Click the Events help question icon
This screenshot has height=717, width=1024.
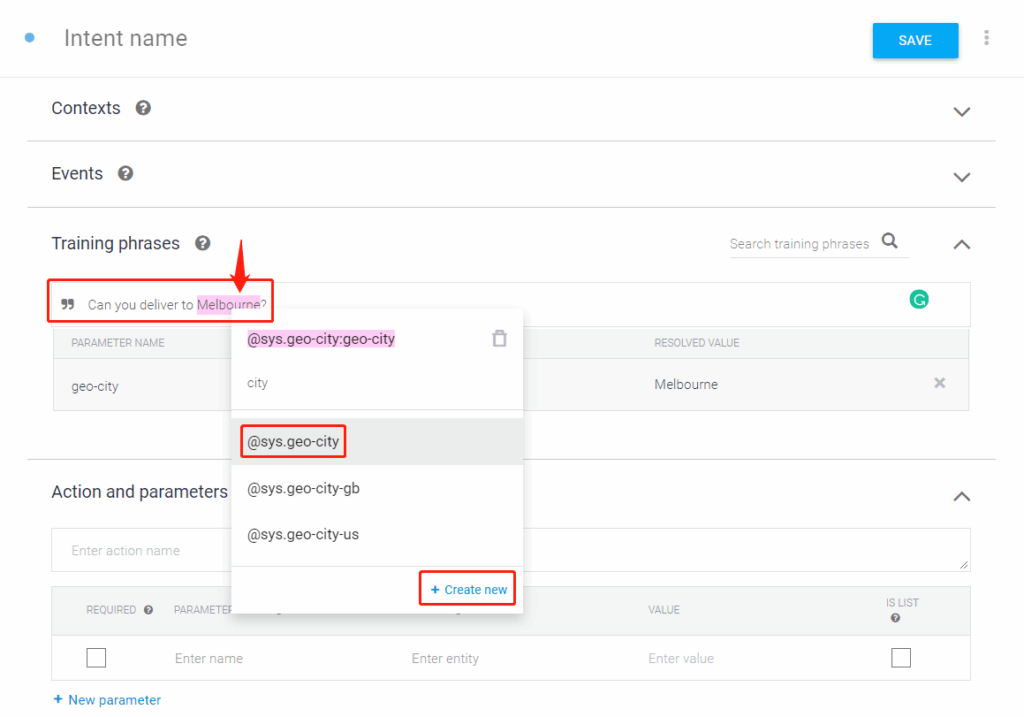coord(125,173)
